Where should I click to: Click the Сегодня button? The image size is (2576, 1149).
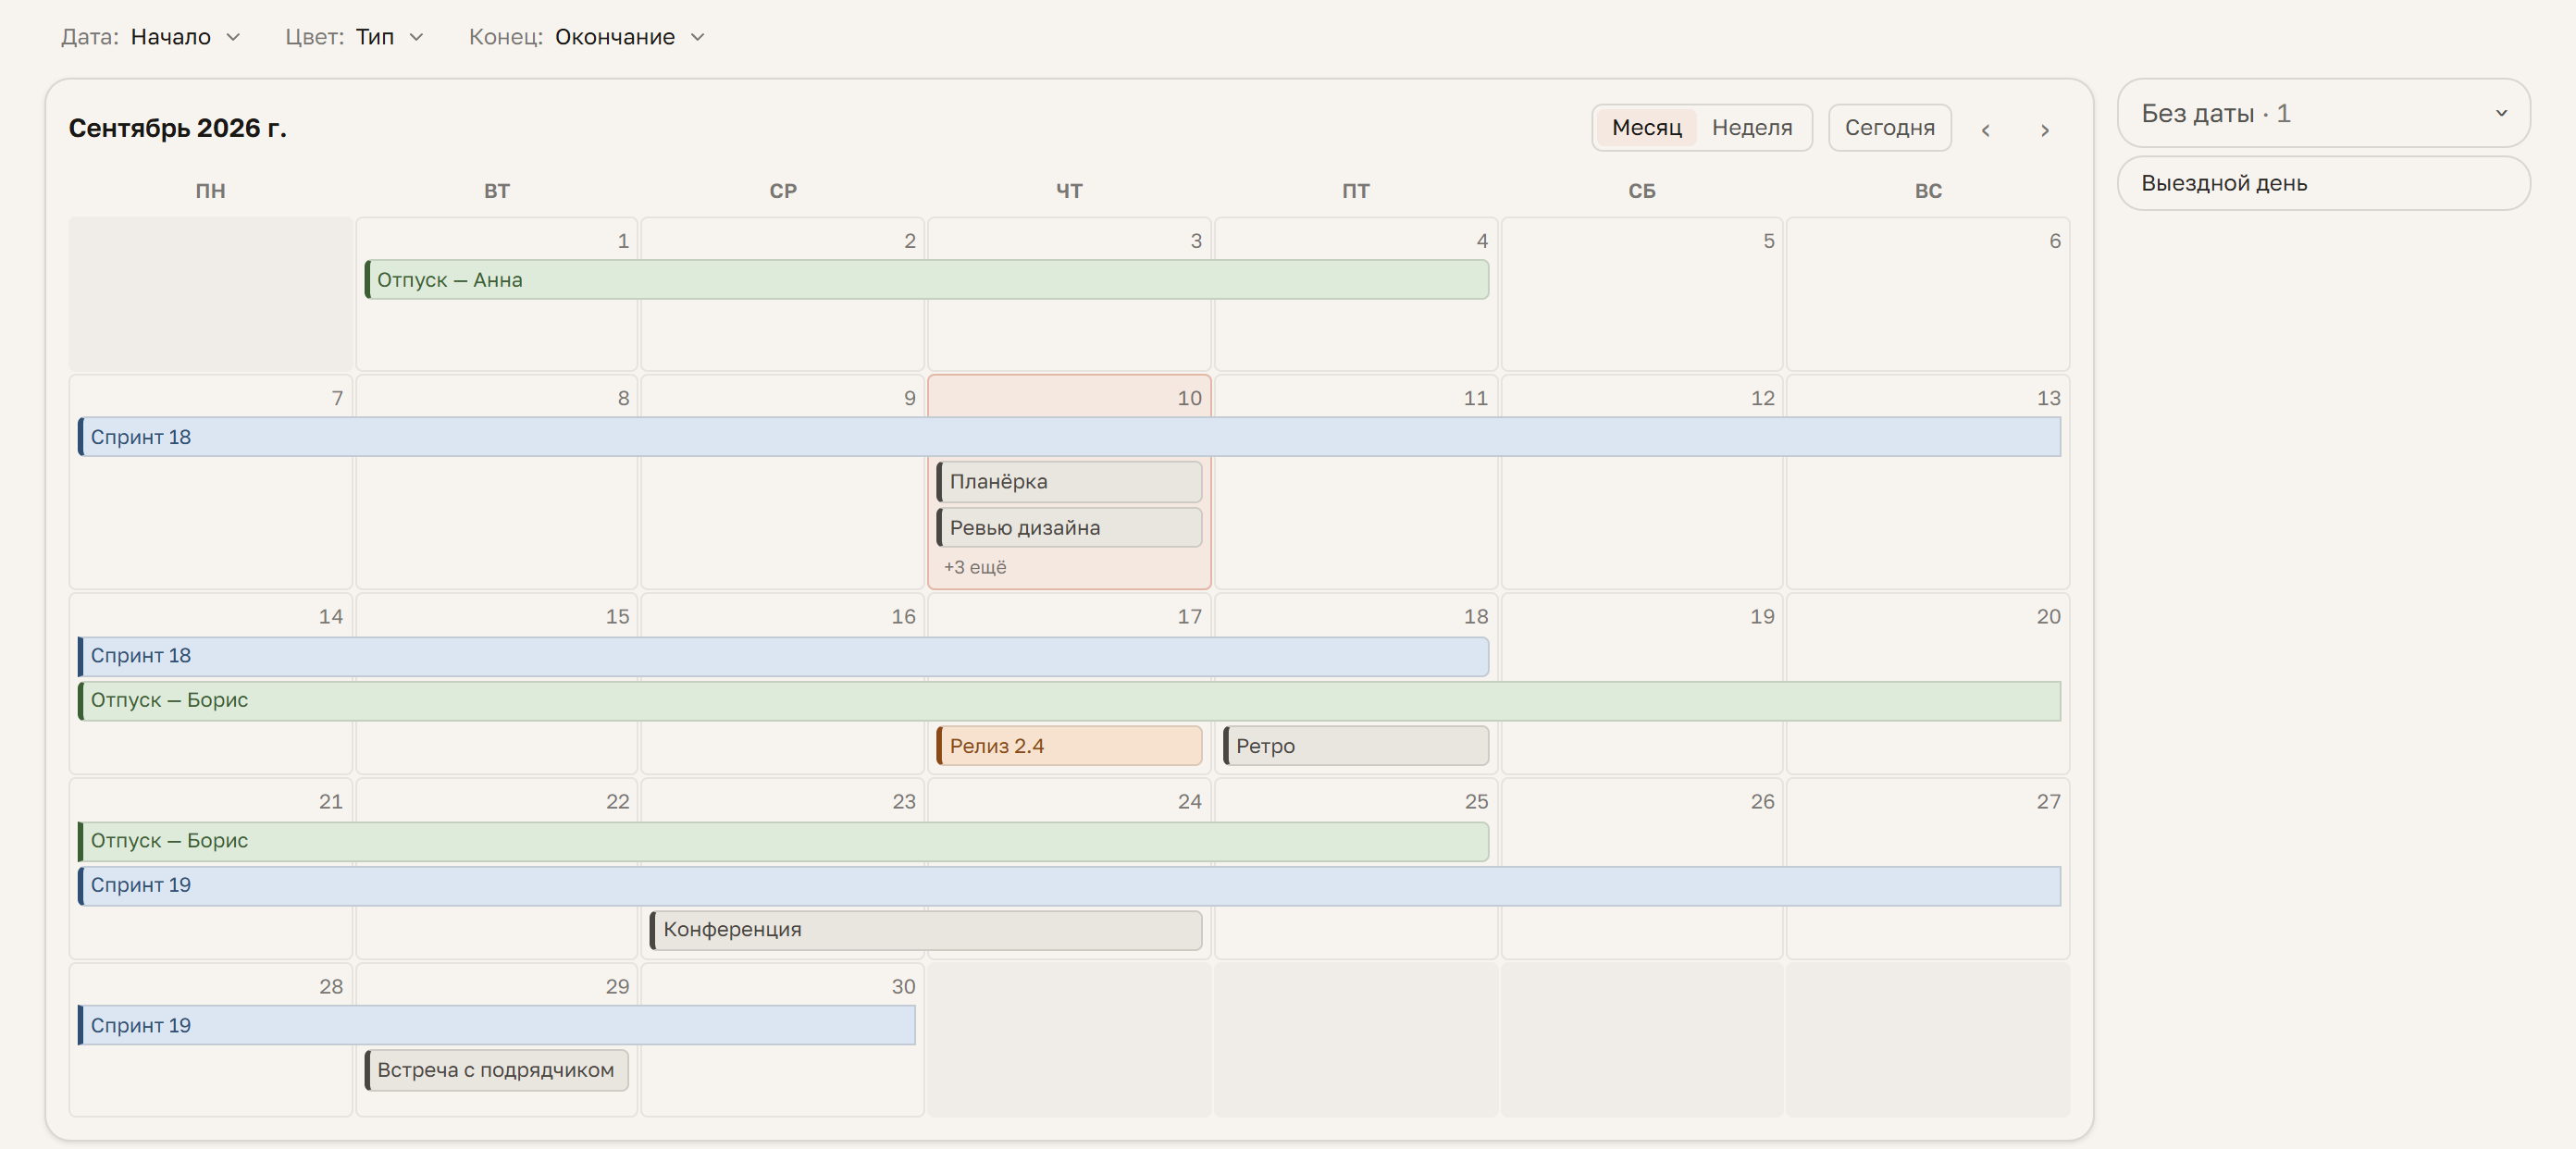1889,128
